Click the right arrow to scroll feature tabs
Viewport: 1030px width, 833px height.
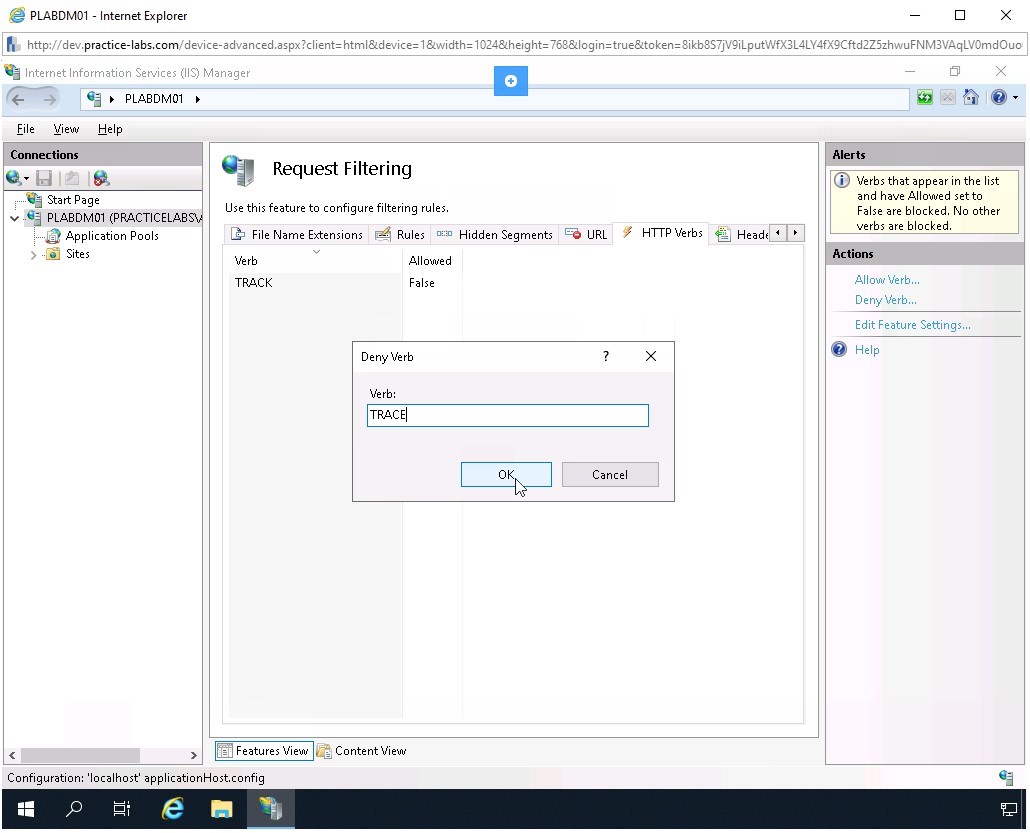(795, 232)
